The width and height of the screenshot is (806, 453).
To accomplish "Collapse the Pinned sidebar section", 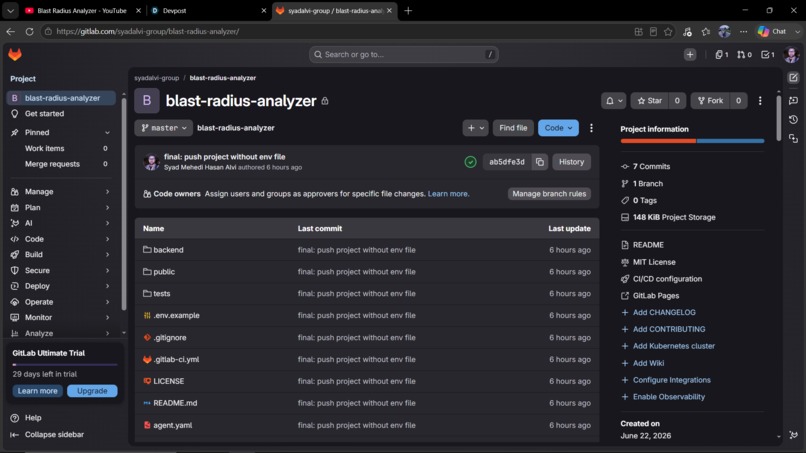I will (x=107, y=133).
